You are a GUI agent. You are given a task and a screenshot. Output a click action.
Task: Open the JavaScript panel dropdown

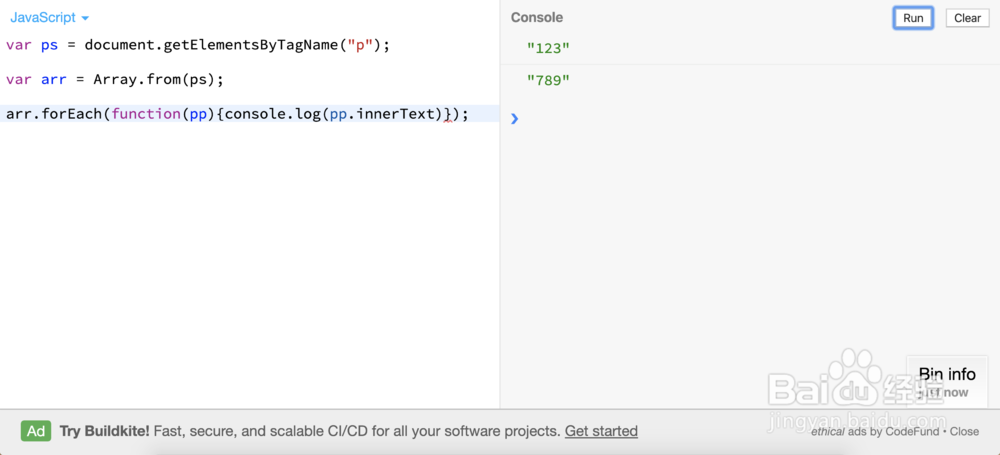tap(49, 18)
